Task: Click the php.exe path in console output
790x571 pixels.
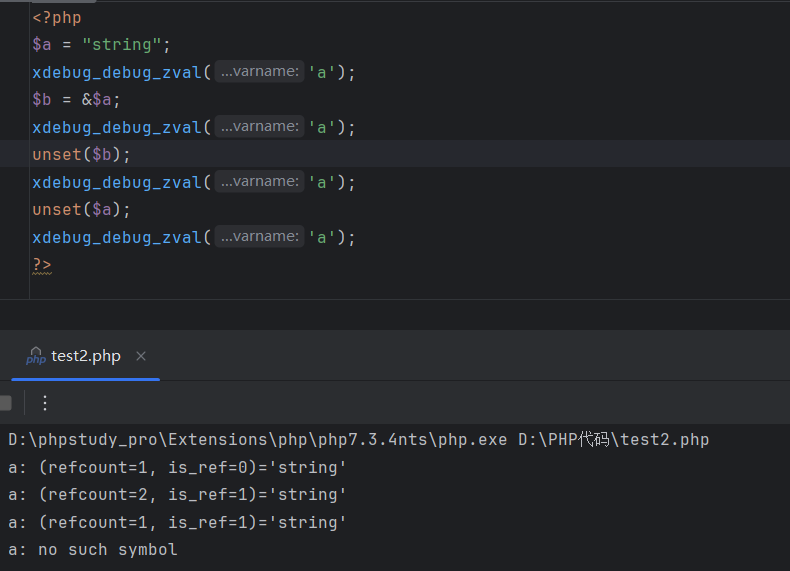Action: [258, 440]
